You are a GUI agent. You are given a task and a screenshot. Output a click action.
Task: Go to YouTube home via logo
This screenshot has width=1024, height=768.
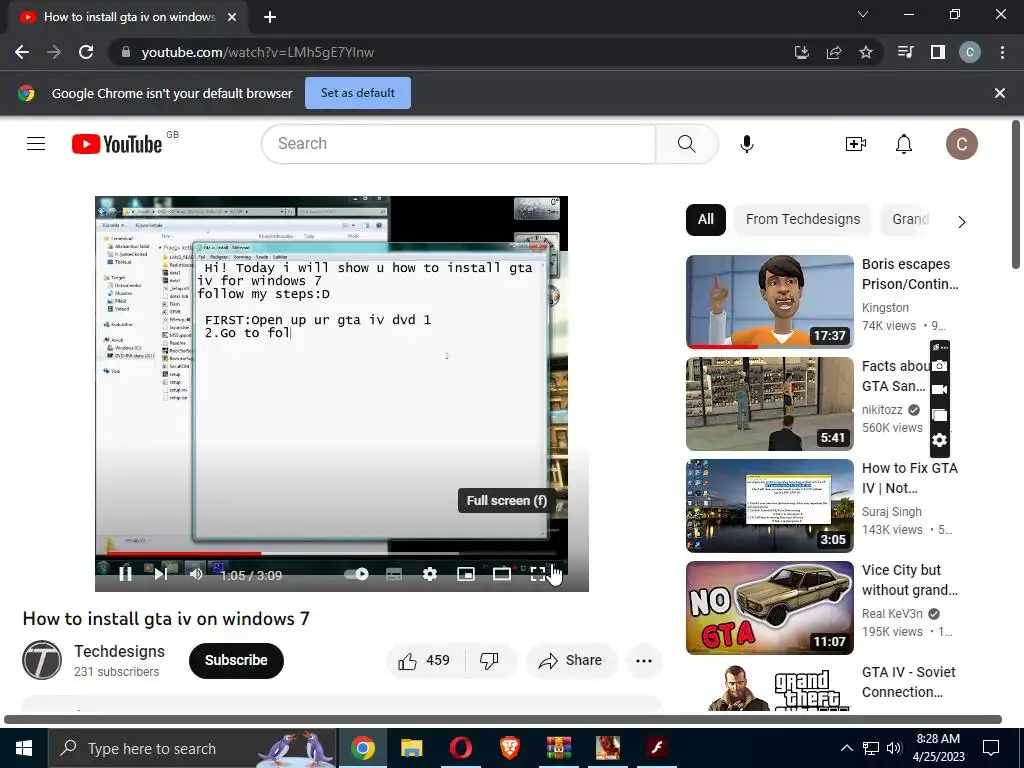[117, 144]
